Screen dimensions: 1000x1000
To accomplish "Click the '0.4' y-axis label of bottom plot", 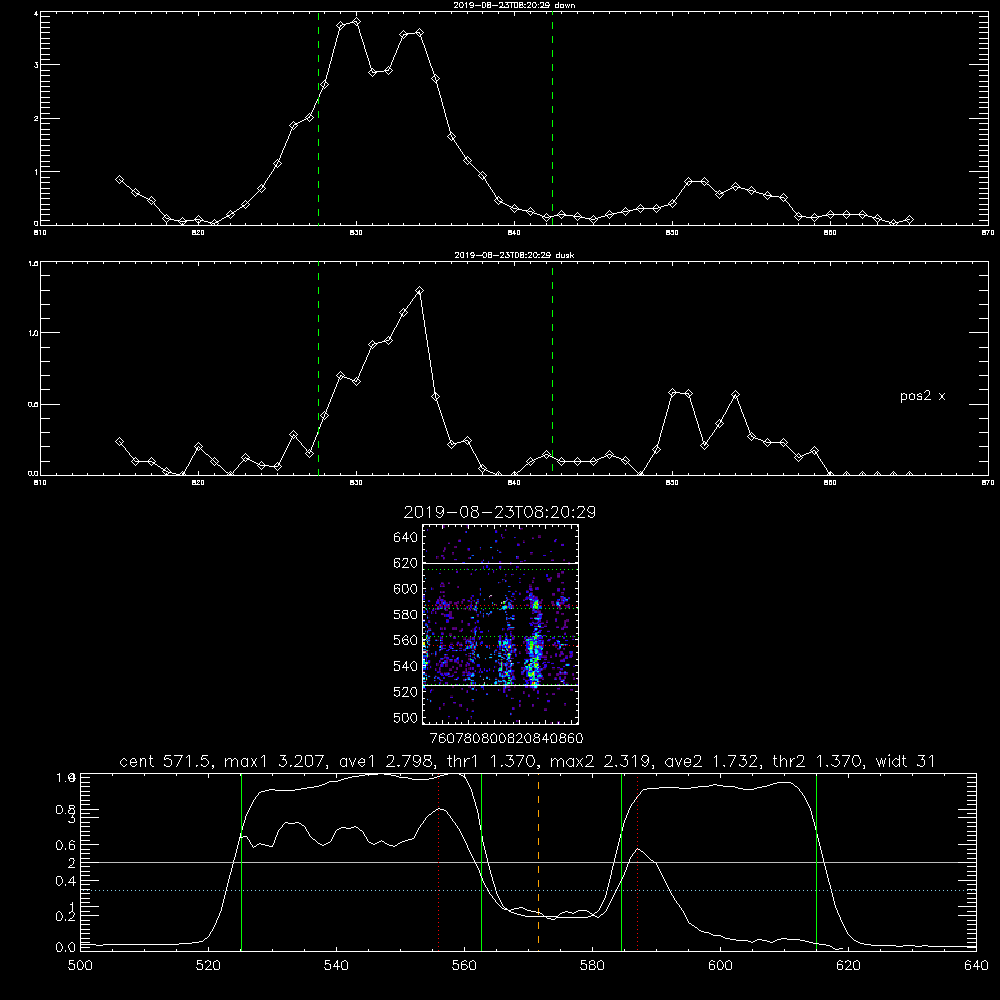I will pyautogui.click(x=65, y=881).
